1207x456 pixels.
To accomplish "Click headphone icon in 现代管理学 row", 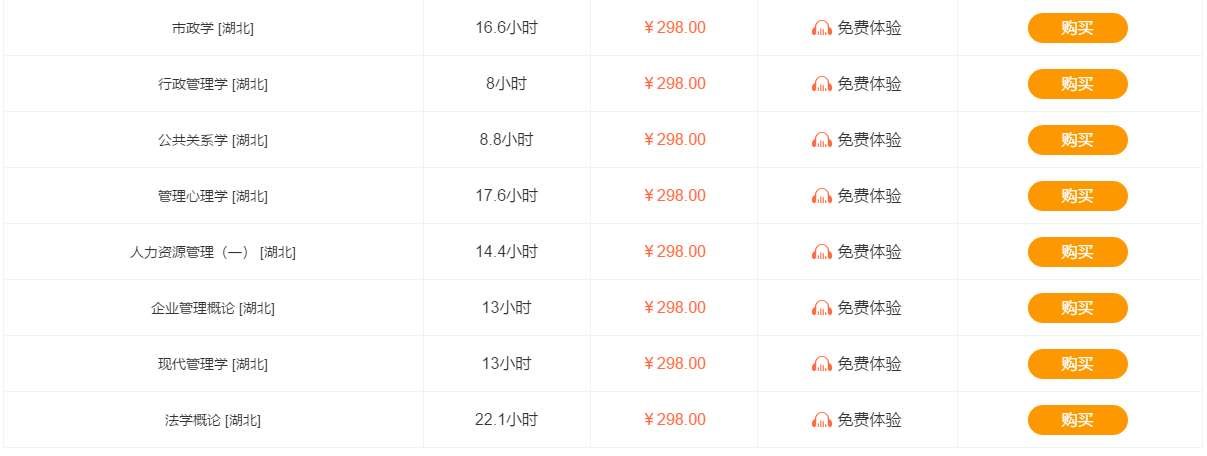I will pos(822,364).
